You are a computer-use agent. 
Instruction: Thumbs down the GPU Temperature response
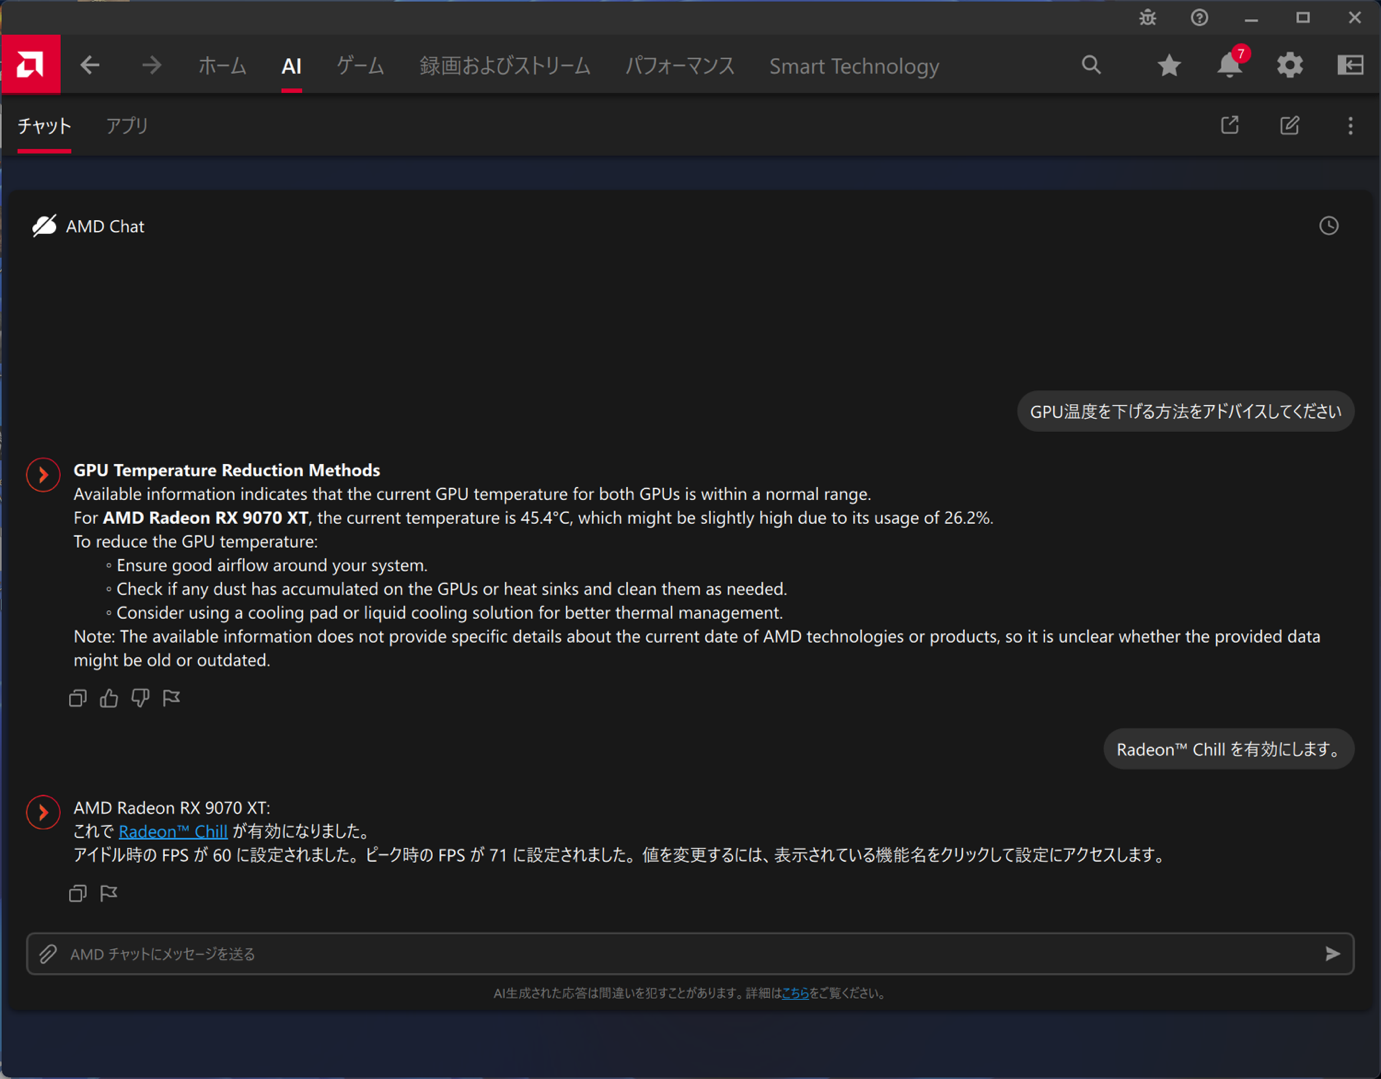[x=140, y=698]
